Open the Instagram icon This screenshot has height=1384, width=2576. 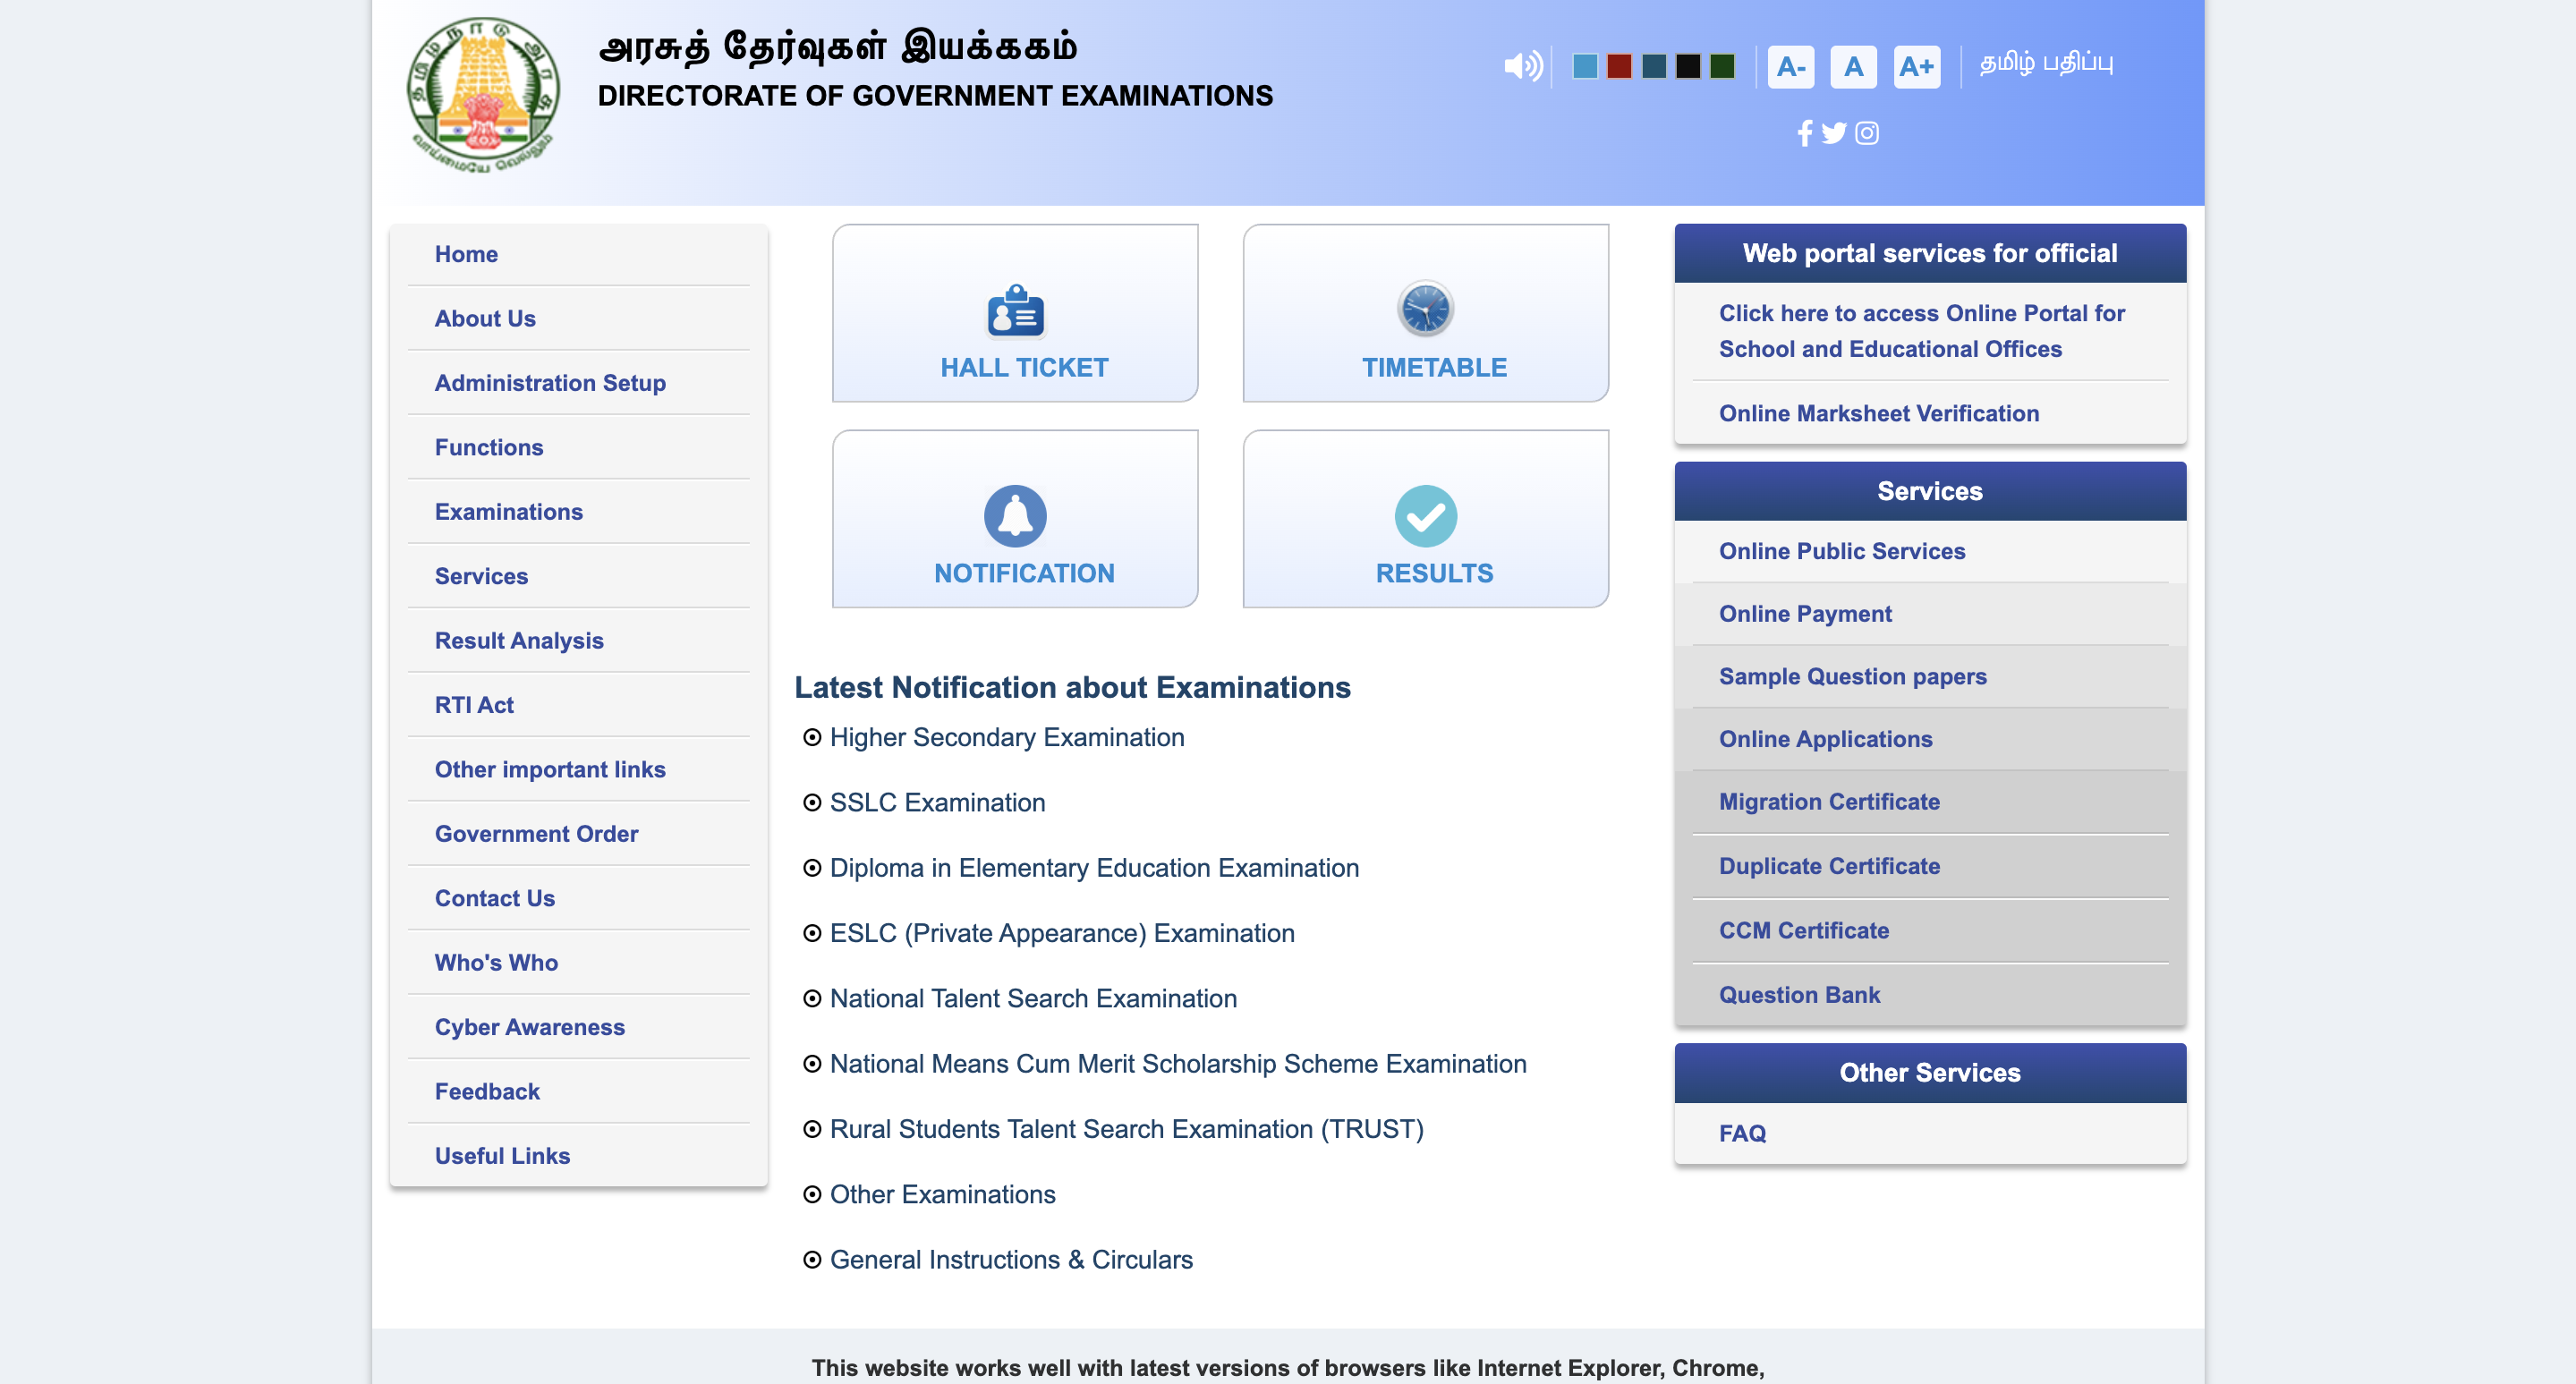pos(1866,133)
